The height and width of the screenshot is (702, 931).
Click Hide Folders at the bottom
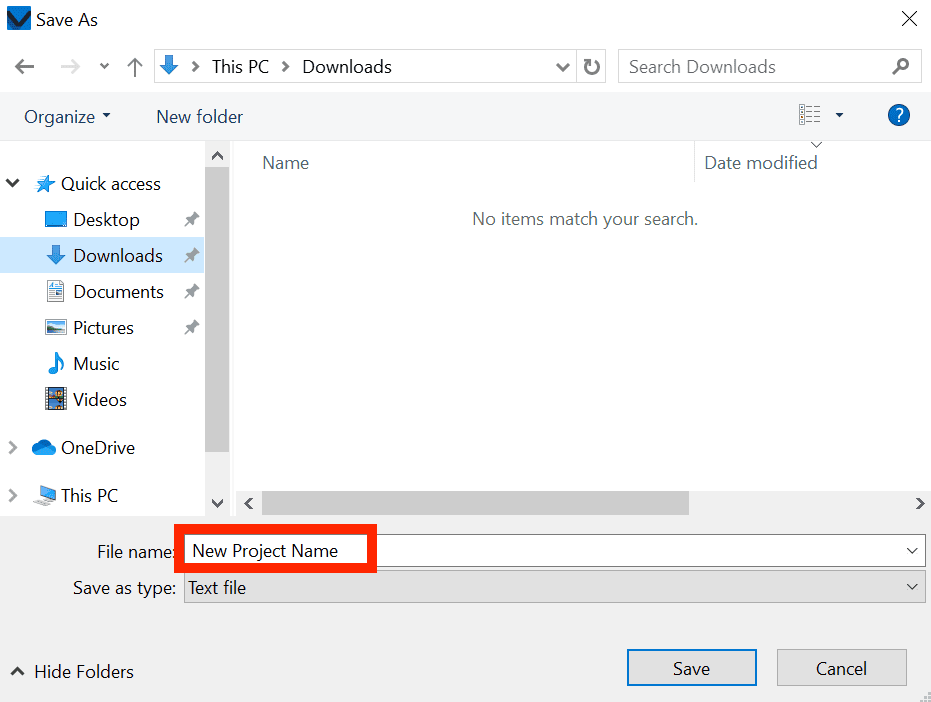tap(70, 671)
